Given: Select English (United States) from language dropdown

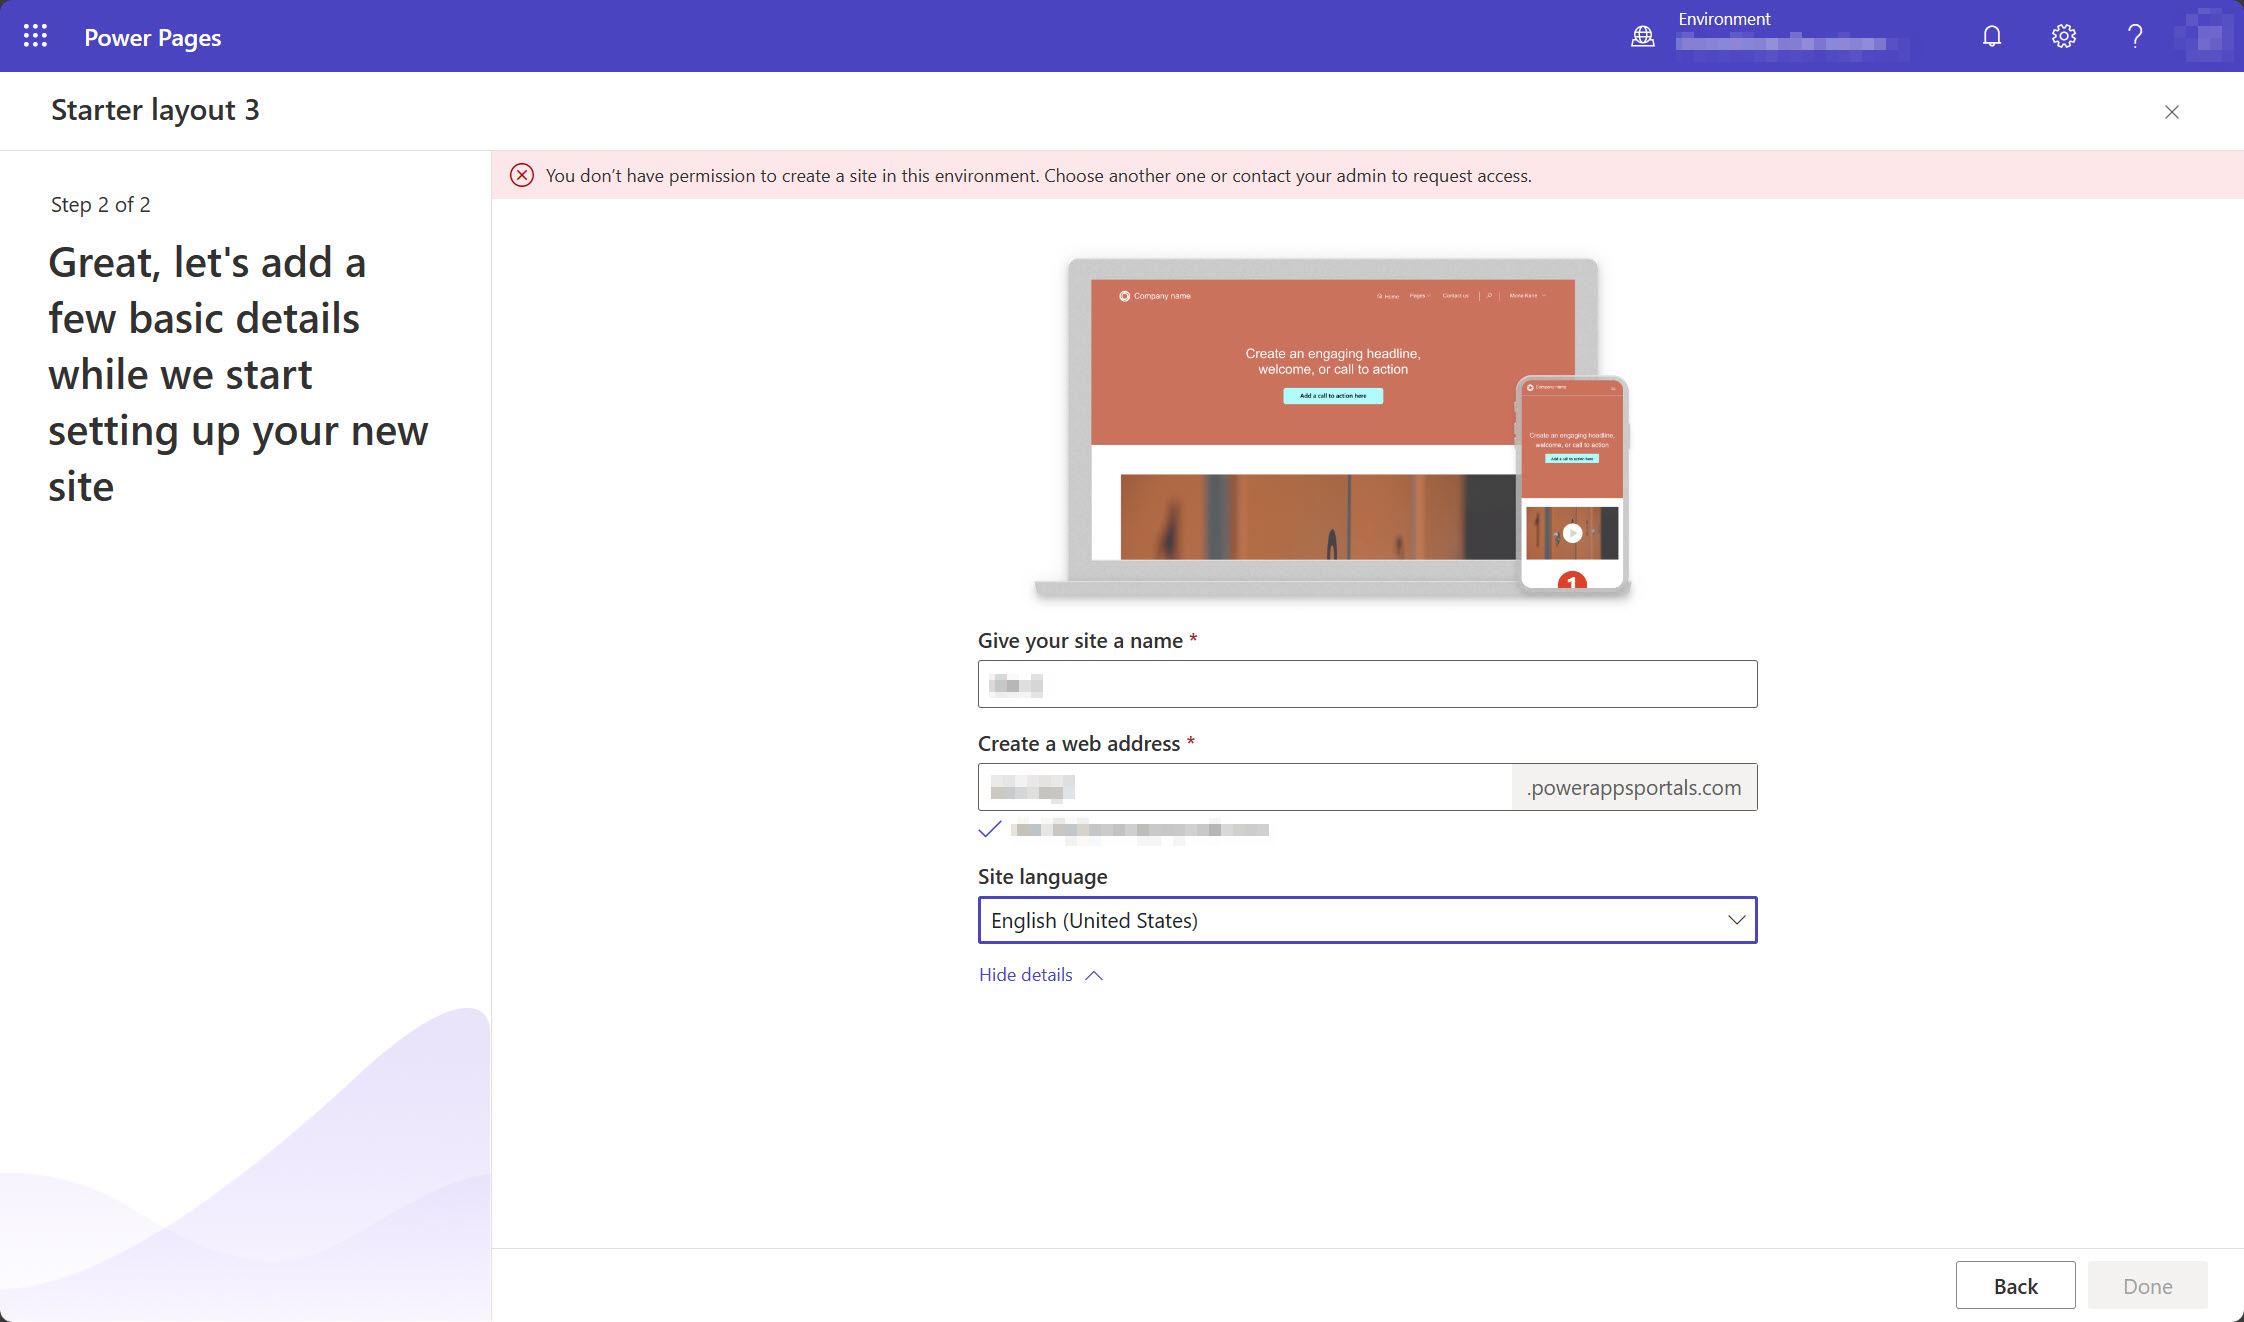Looking at the screenshot, I should (x=1366, y=919).
